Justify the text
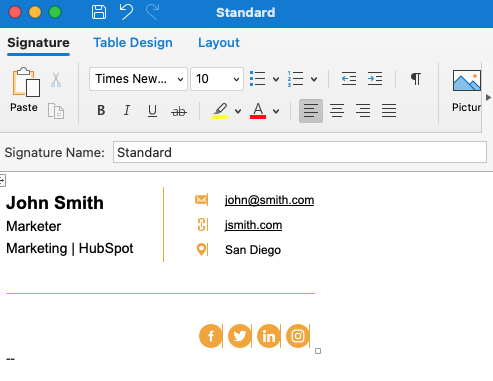 coord(389,111)
